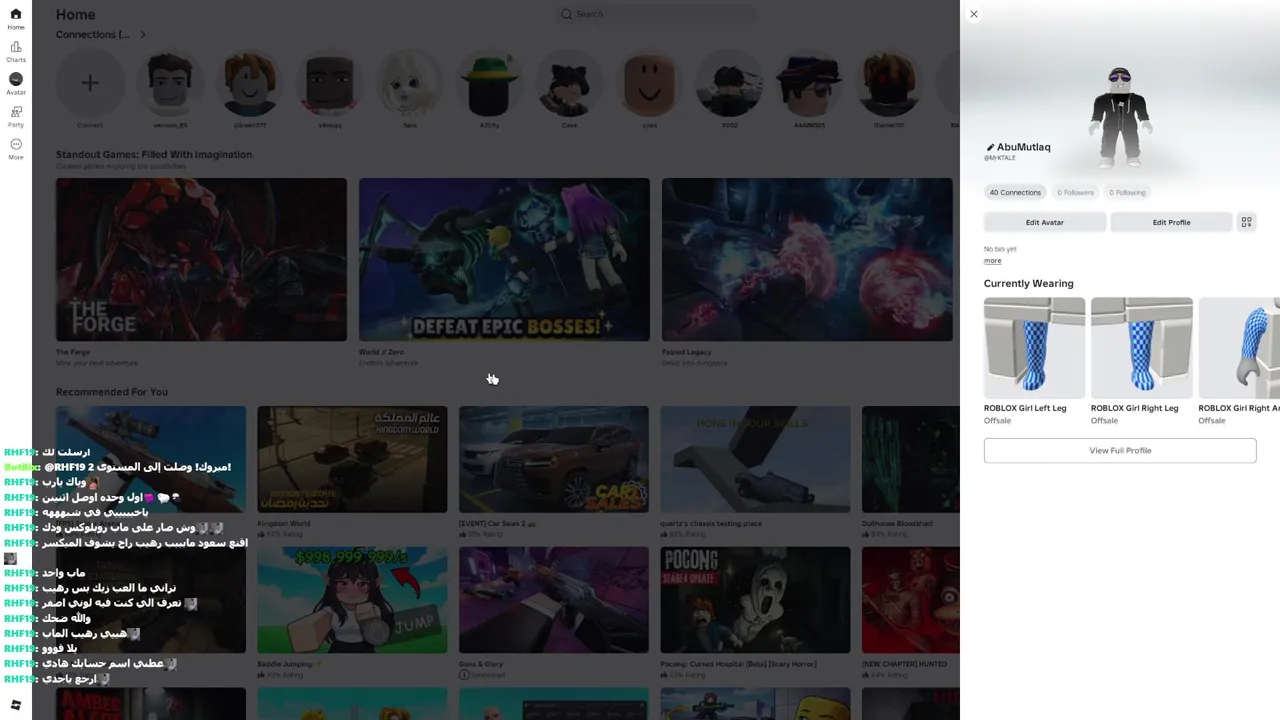1280x720 pixels.
Task: Select the 0 Following tab
Action: (1127, 192)
